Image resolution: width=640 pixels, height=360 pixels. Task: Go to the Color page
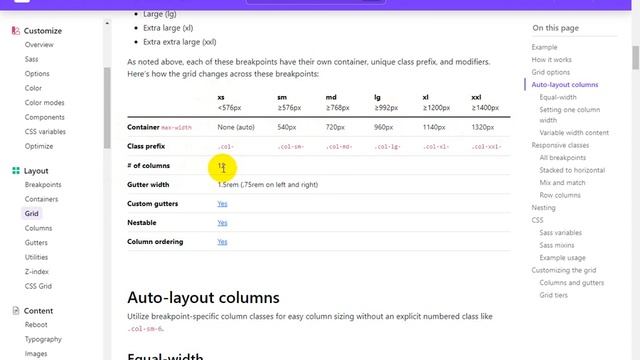tap(33, 88)
